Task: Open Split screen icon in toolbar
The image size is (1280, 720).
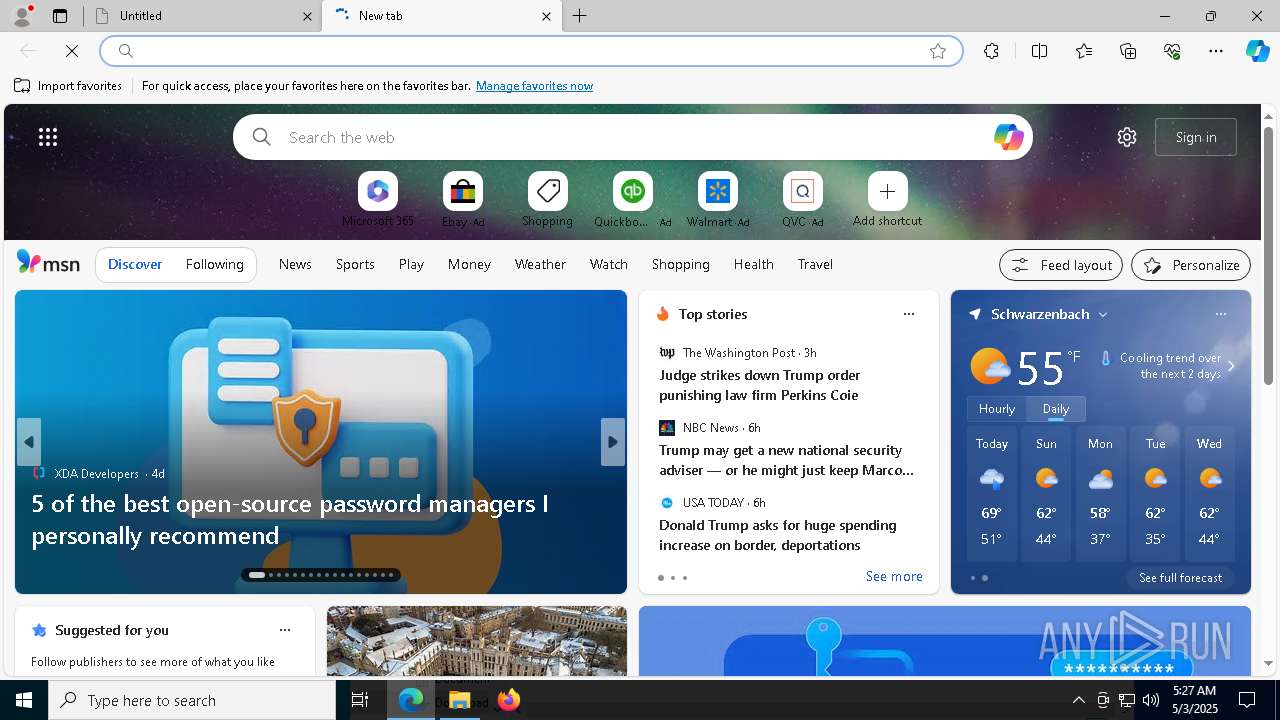Action: pos(1039,51)
